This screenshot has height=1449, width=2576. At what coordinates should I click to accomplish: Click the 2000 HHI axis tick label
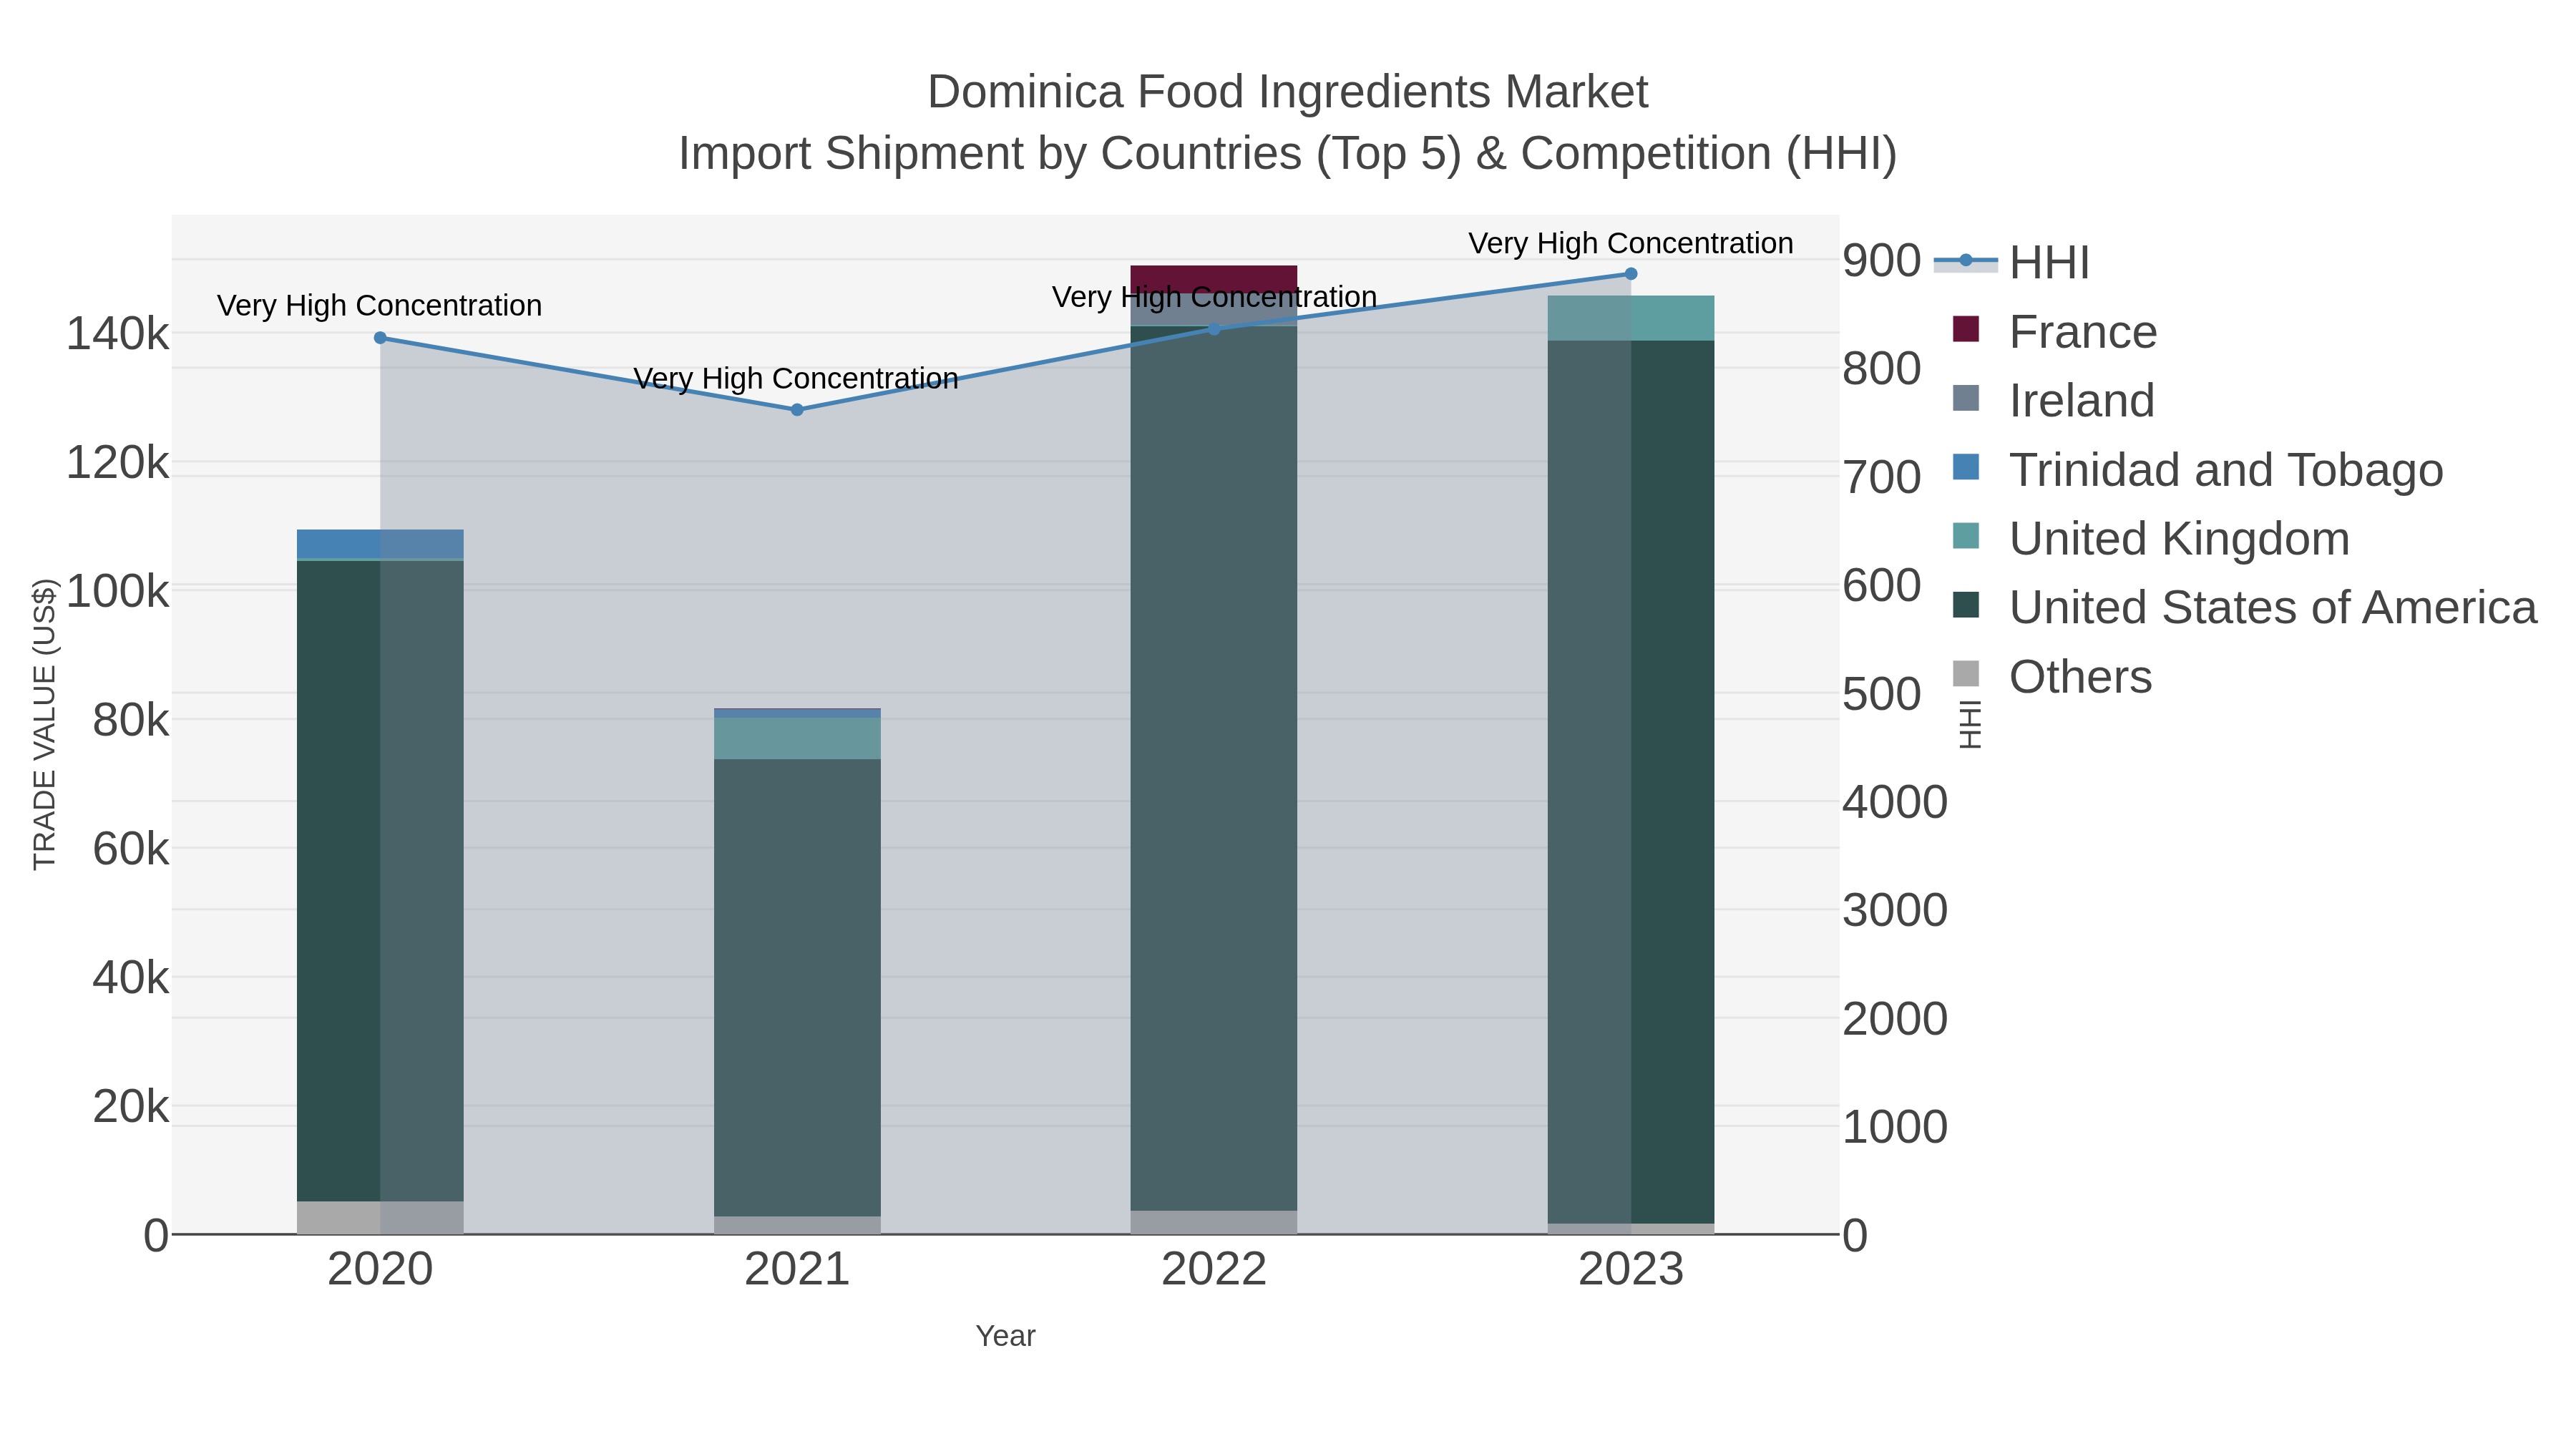click(1895, 1019)
